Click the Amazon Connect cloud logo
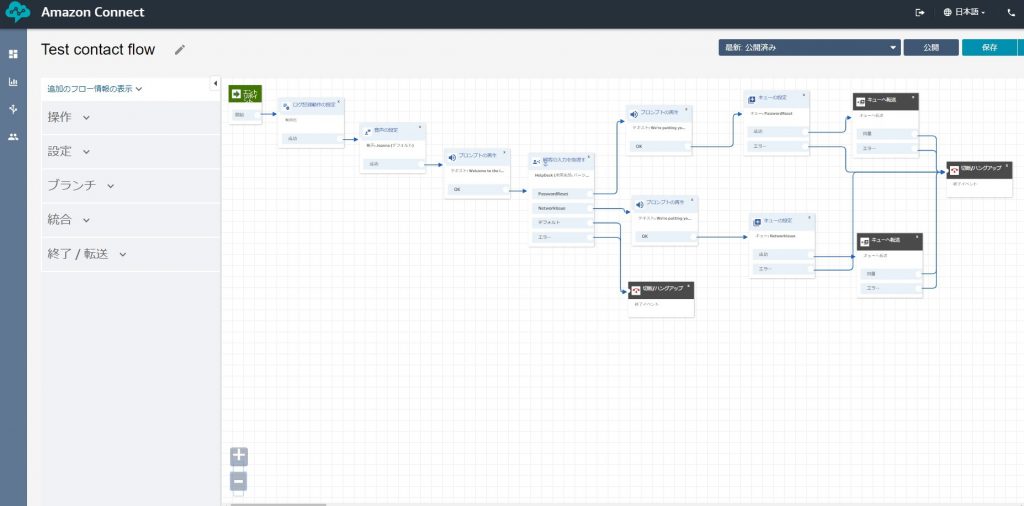This screenshot has width=1024, height=506. 19,13
